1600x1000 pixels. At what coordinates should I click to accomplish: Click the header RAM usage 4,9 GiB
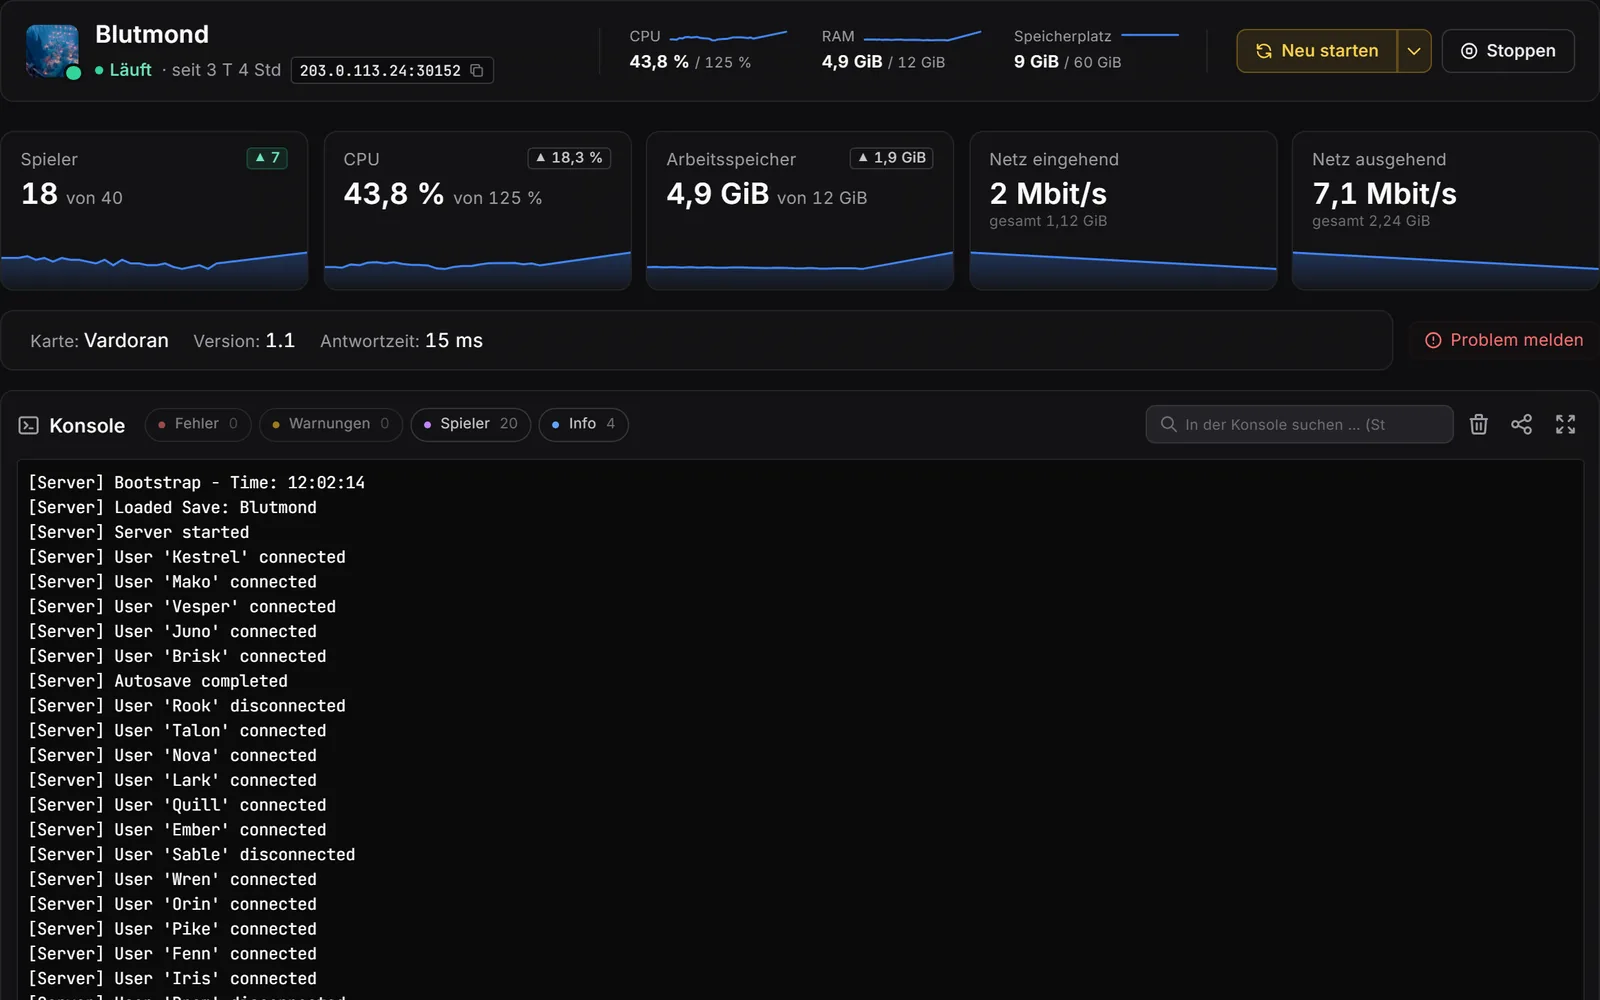pyautogui.click(x=852, y=62)
